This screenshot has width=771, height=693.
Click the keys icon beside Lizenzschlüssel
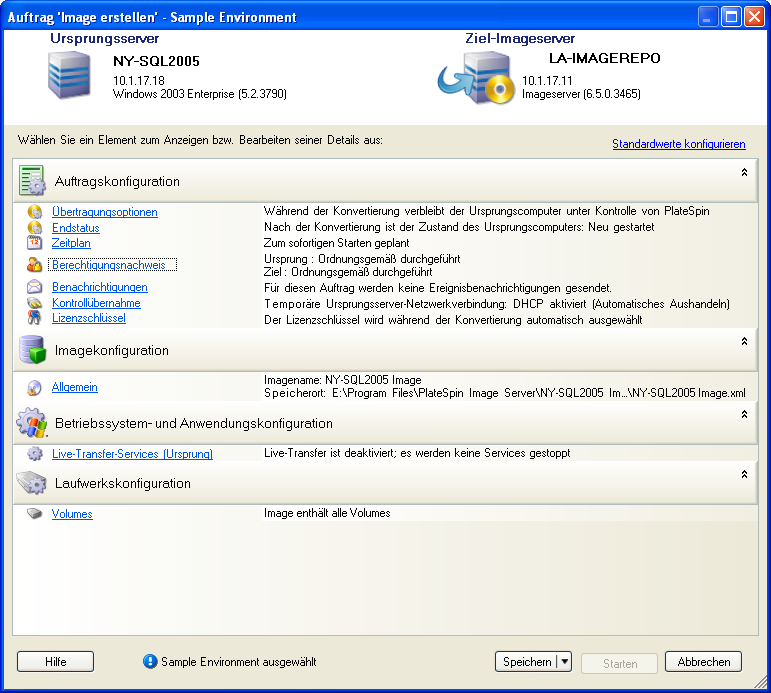34,318
